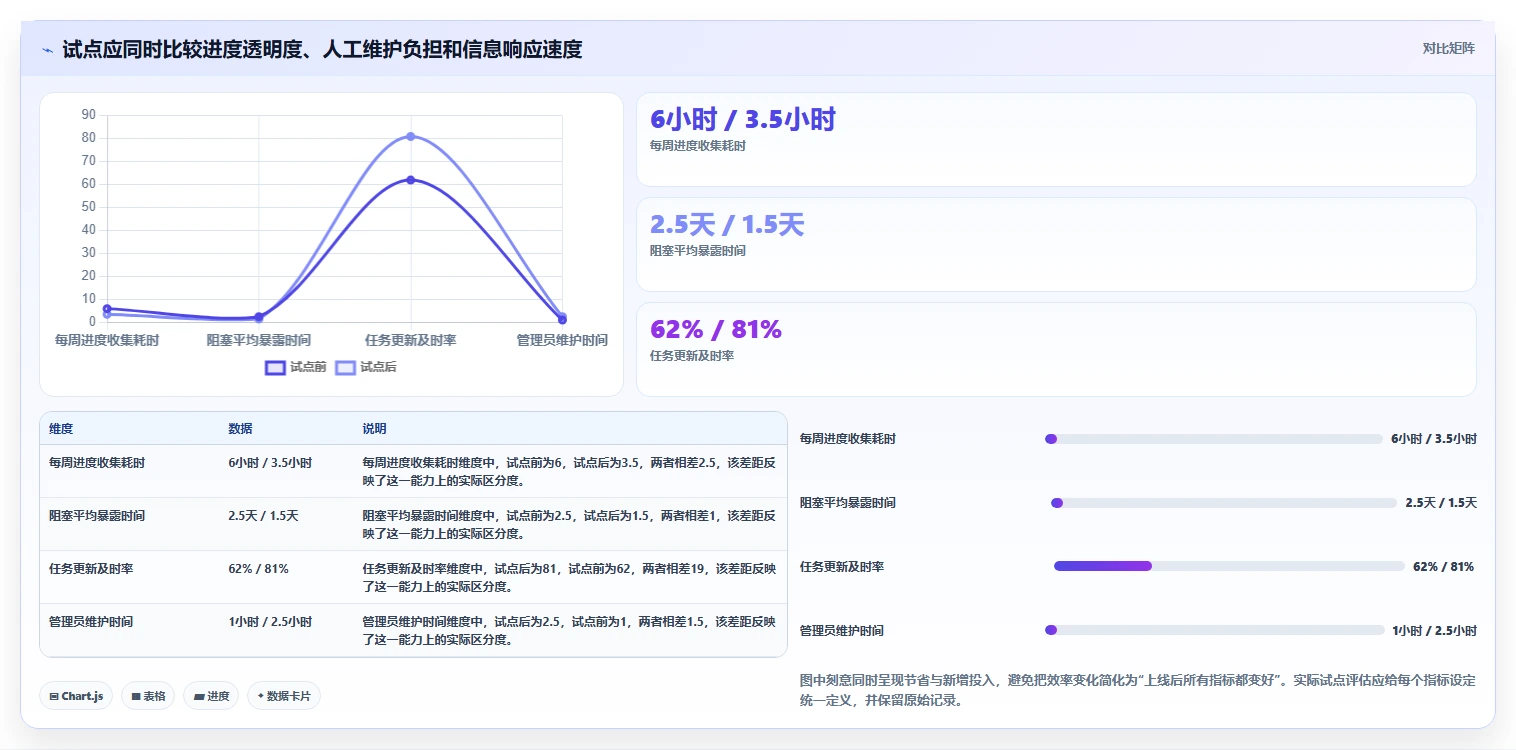Click the 62% / 81% data card value
This screenshot has height=750, width=1516.
pos(716,330)
